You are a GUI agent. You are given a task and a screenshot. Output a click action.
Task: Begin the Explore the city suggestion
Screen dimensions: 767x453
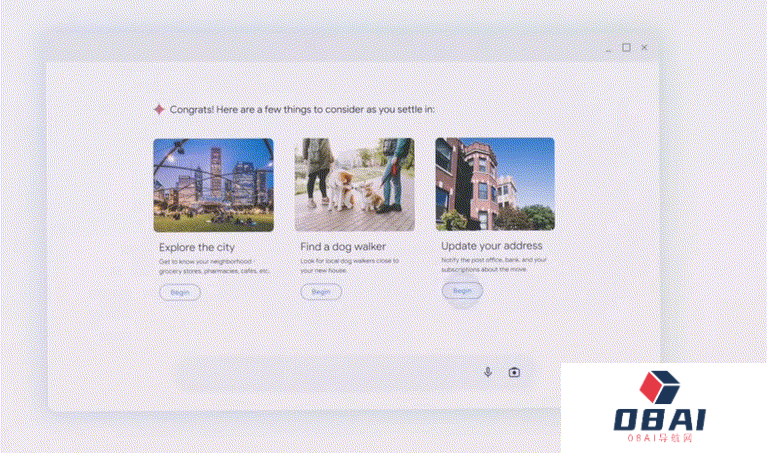click(x=180, y=293)
